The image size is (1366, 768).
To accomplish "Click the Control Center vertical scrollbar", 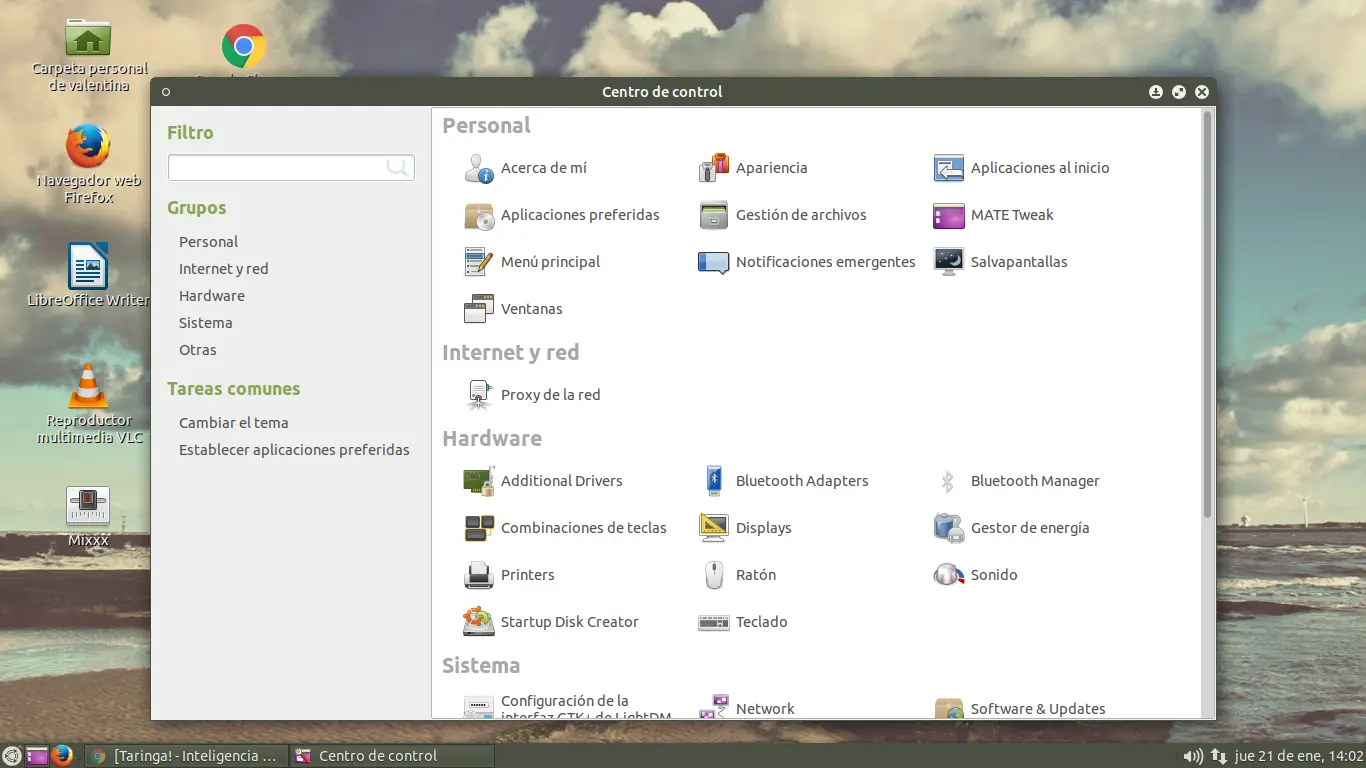I will (x=1207, y=314).
